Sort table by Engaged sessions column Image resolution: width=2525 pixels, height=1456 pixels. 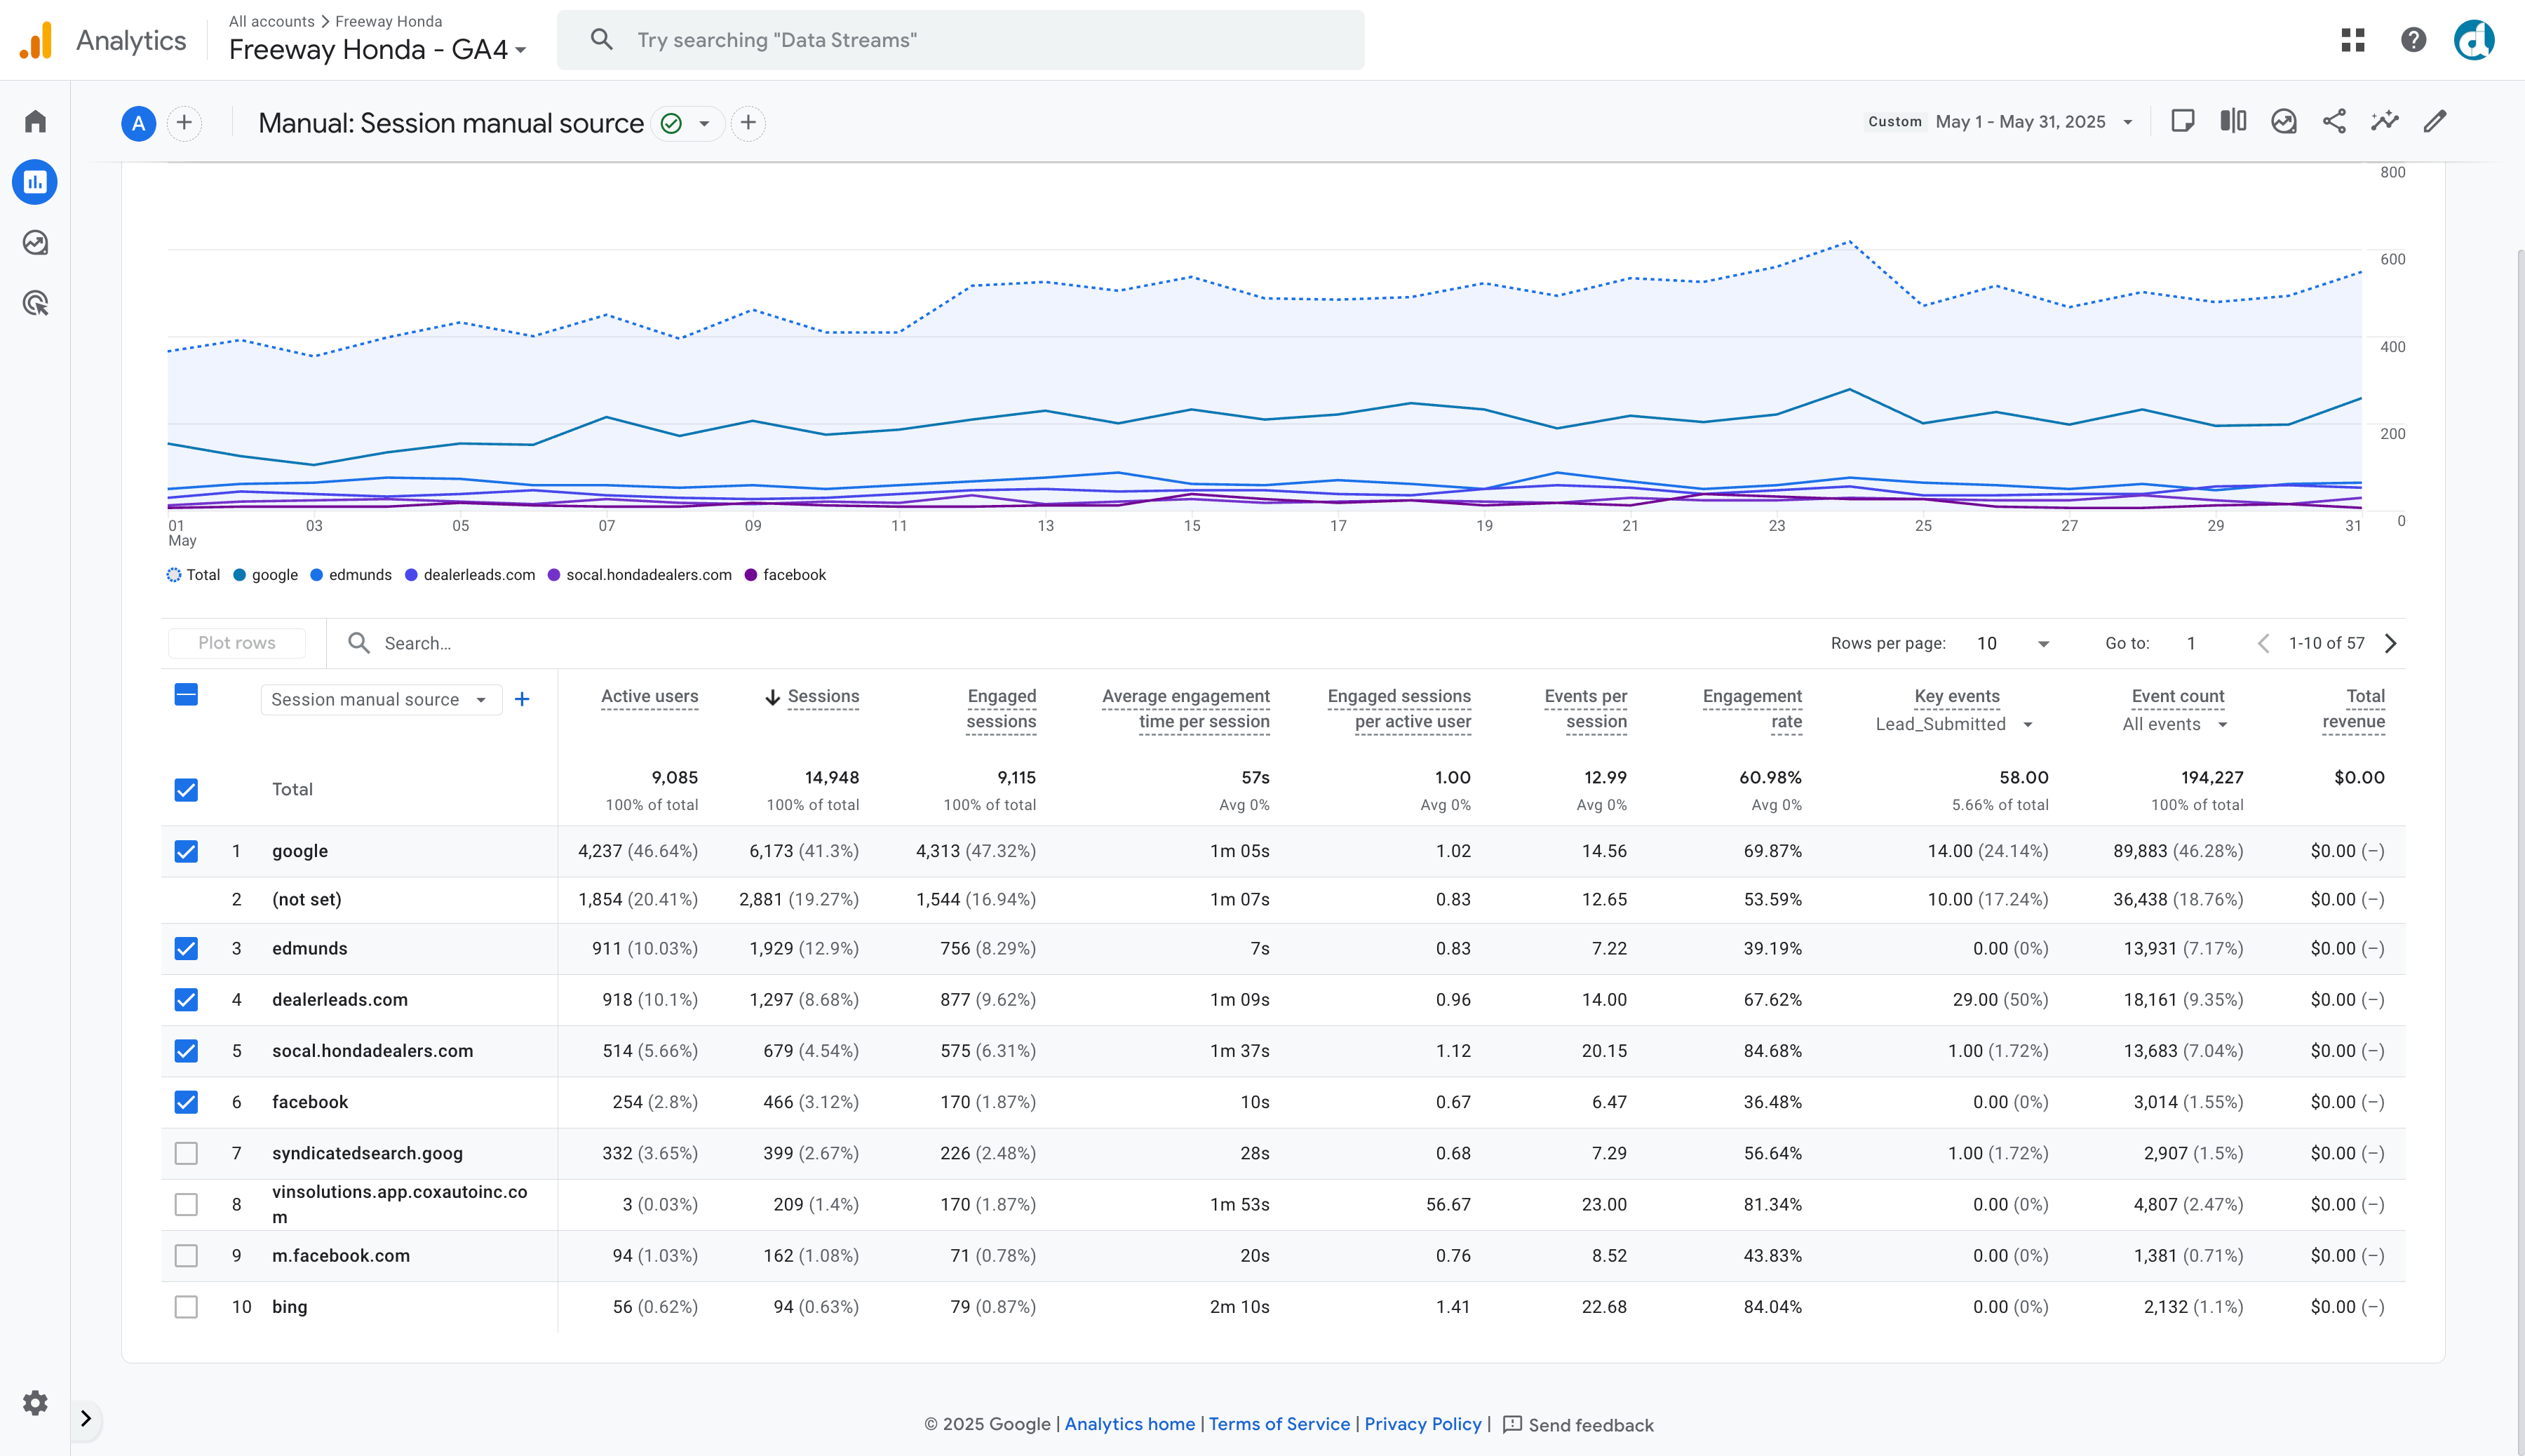coord(1001,708)
